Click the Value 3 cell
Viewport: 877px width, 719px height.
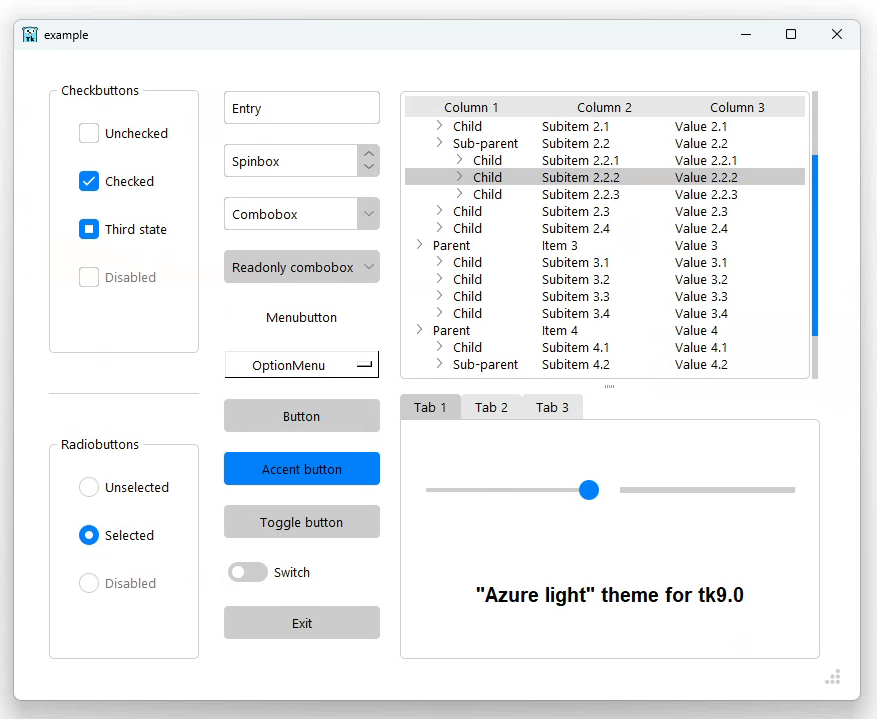pyautogui.click(x=696, y=245)
